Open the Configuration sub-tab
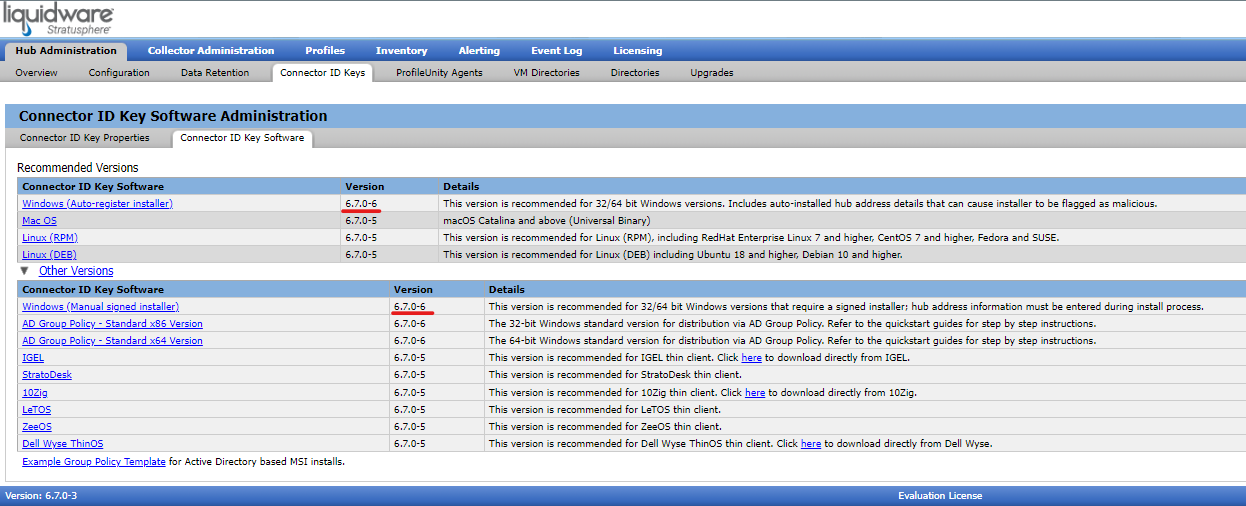 [x=119, y=73]
